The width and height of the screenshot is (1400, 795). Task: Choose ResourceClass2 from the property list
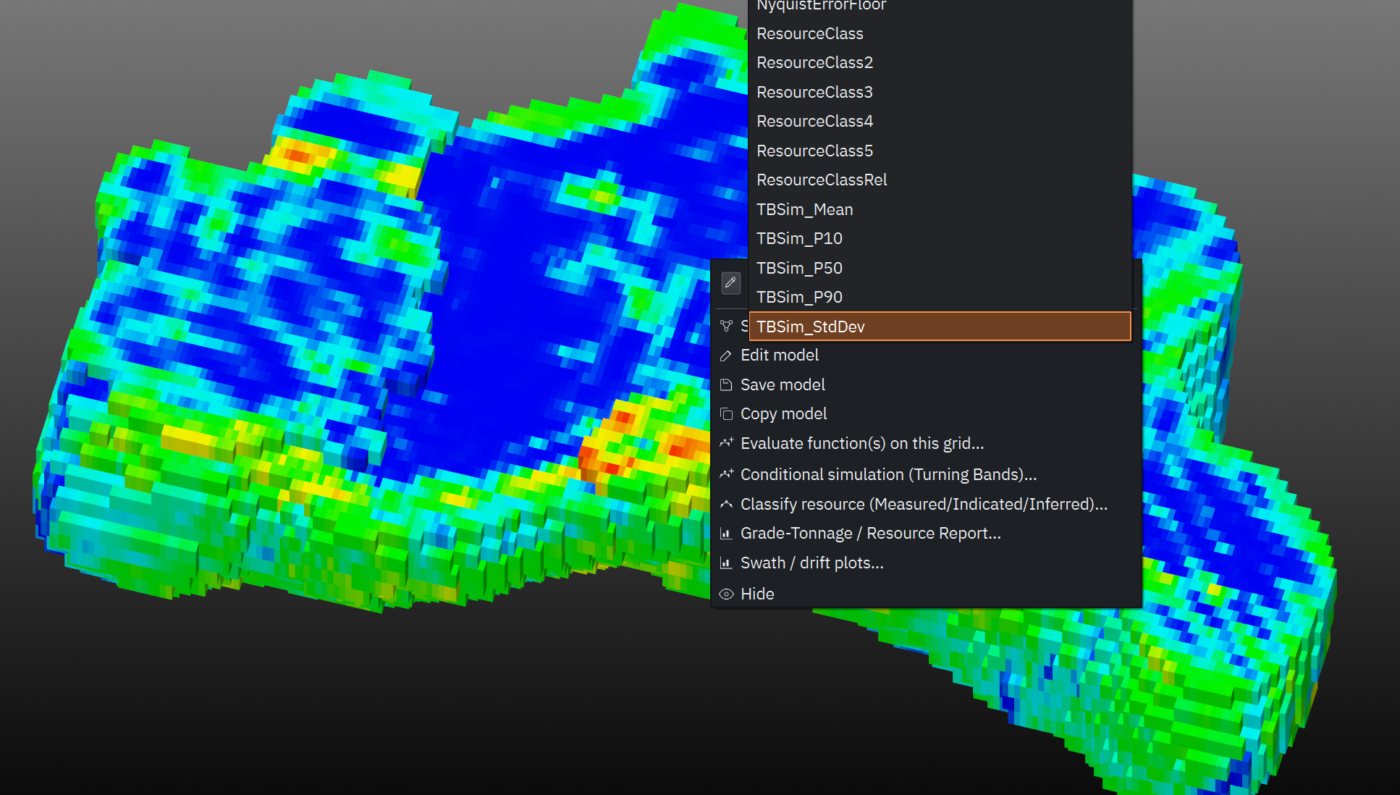[940, 62]
